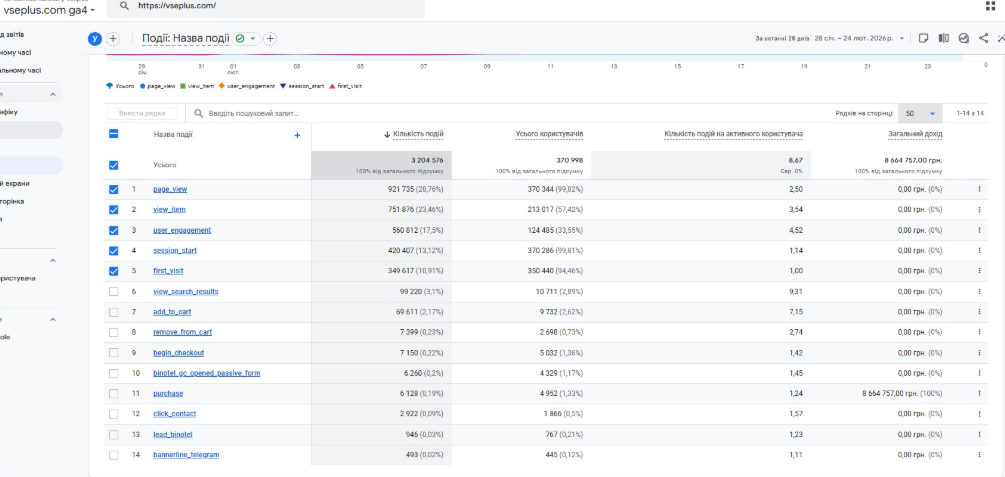Image resolution: width=1005 pixels, height=477 pixels.
Task: Open the begin_checkout event link
Action: 178,353
